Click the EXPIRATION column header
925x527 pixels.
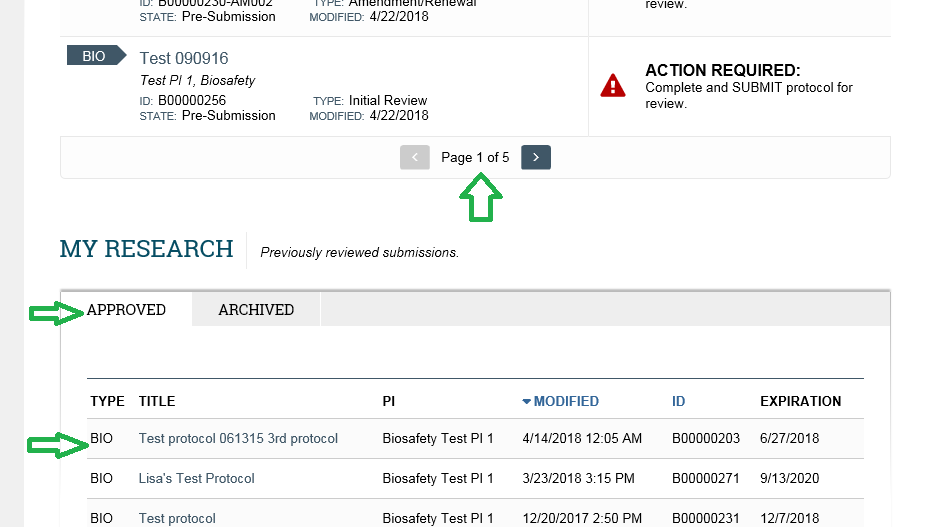pyautogui.click(x=801, y=401)
